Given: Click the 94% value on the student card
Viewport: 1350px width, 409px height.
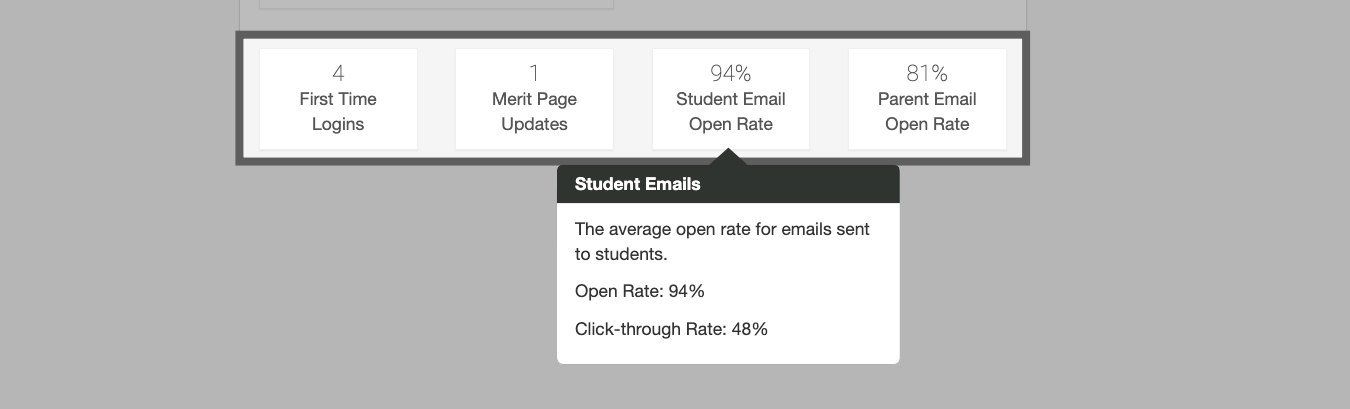Looking at the screenshot, I should [731, 73].
